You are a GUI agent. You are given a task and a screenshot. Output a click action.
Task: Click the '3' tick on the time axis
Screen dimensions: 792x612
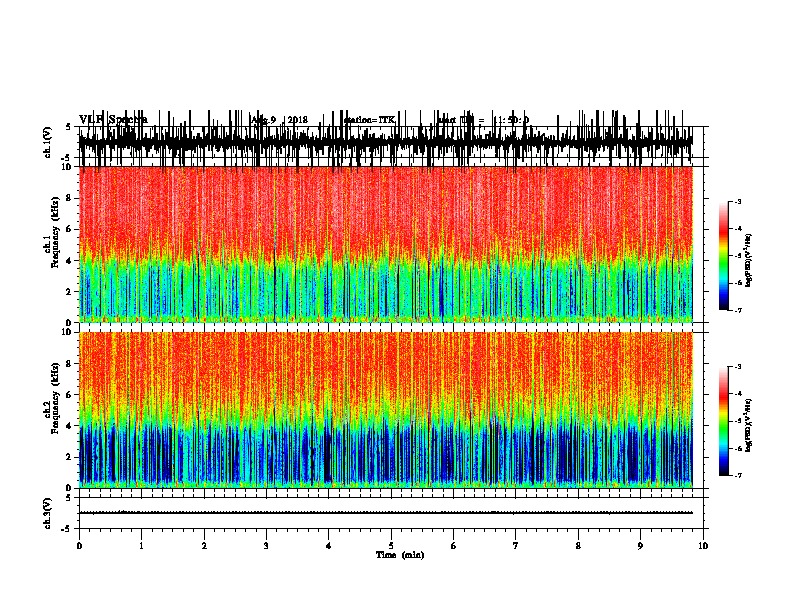(x=266, y=546)
